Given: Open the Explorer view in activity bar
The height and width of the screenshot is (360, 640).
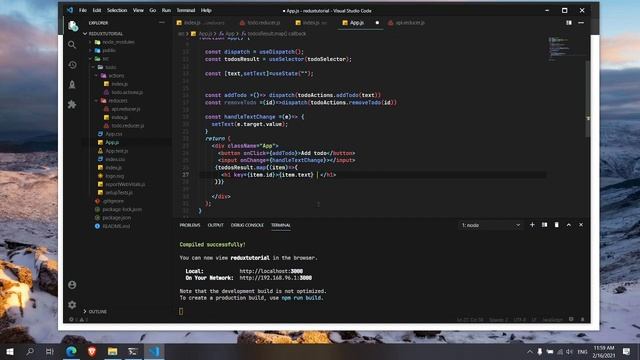Looking at the screenshot, I should click(73, 26).
